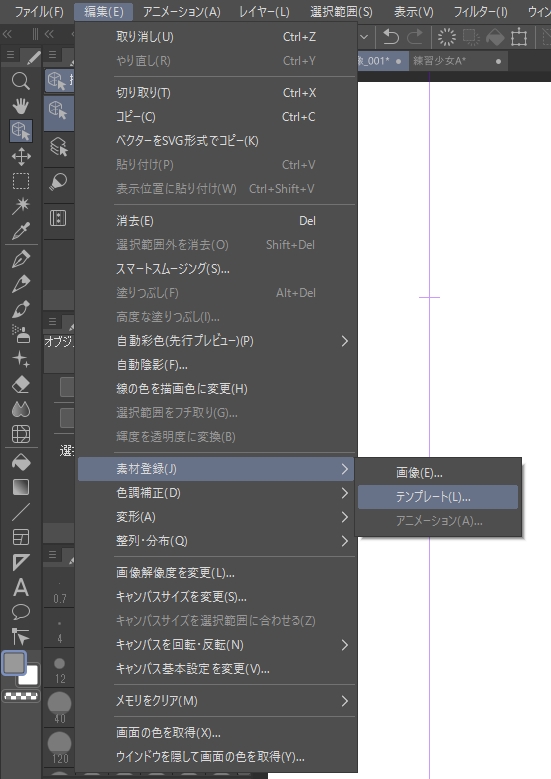
Task: Select the Correct line tool
Action: coord(20,636)
